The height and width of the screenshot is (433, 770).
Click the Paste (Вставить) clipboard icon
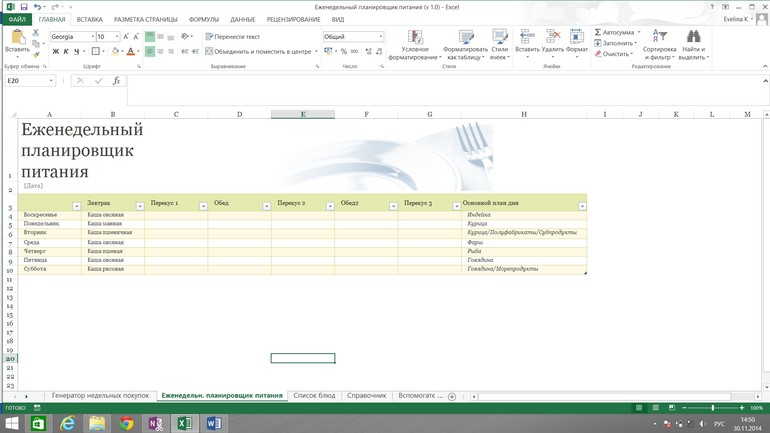pos(17,39)
